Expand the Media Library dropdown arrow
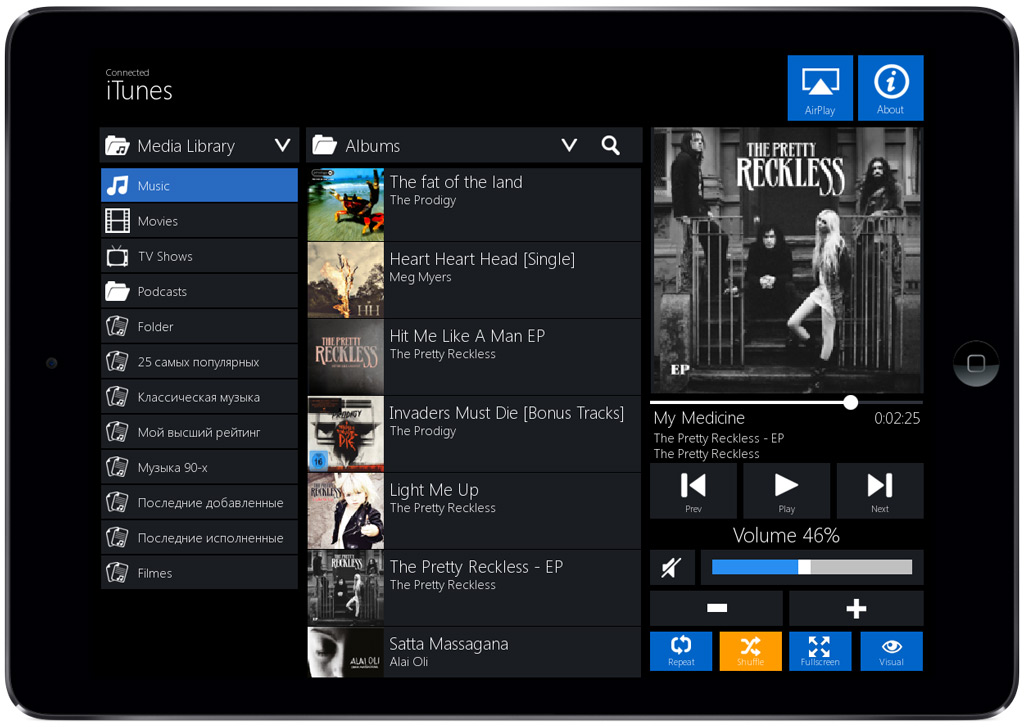This screenshot has width=1024, height=727. (282, 146)
